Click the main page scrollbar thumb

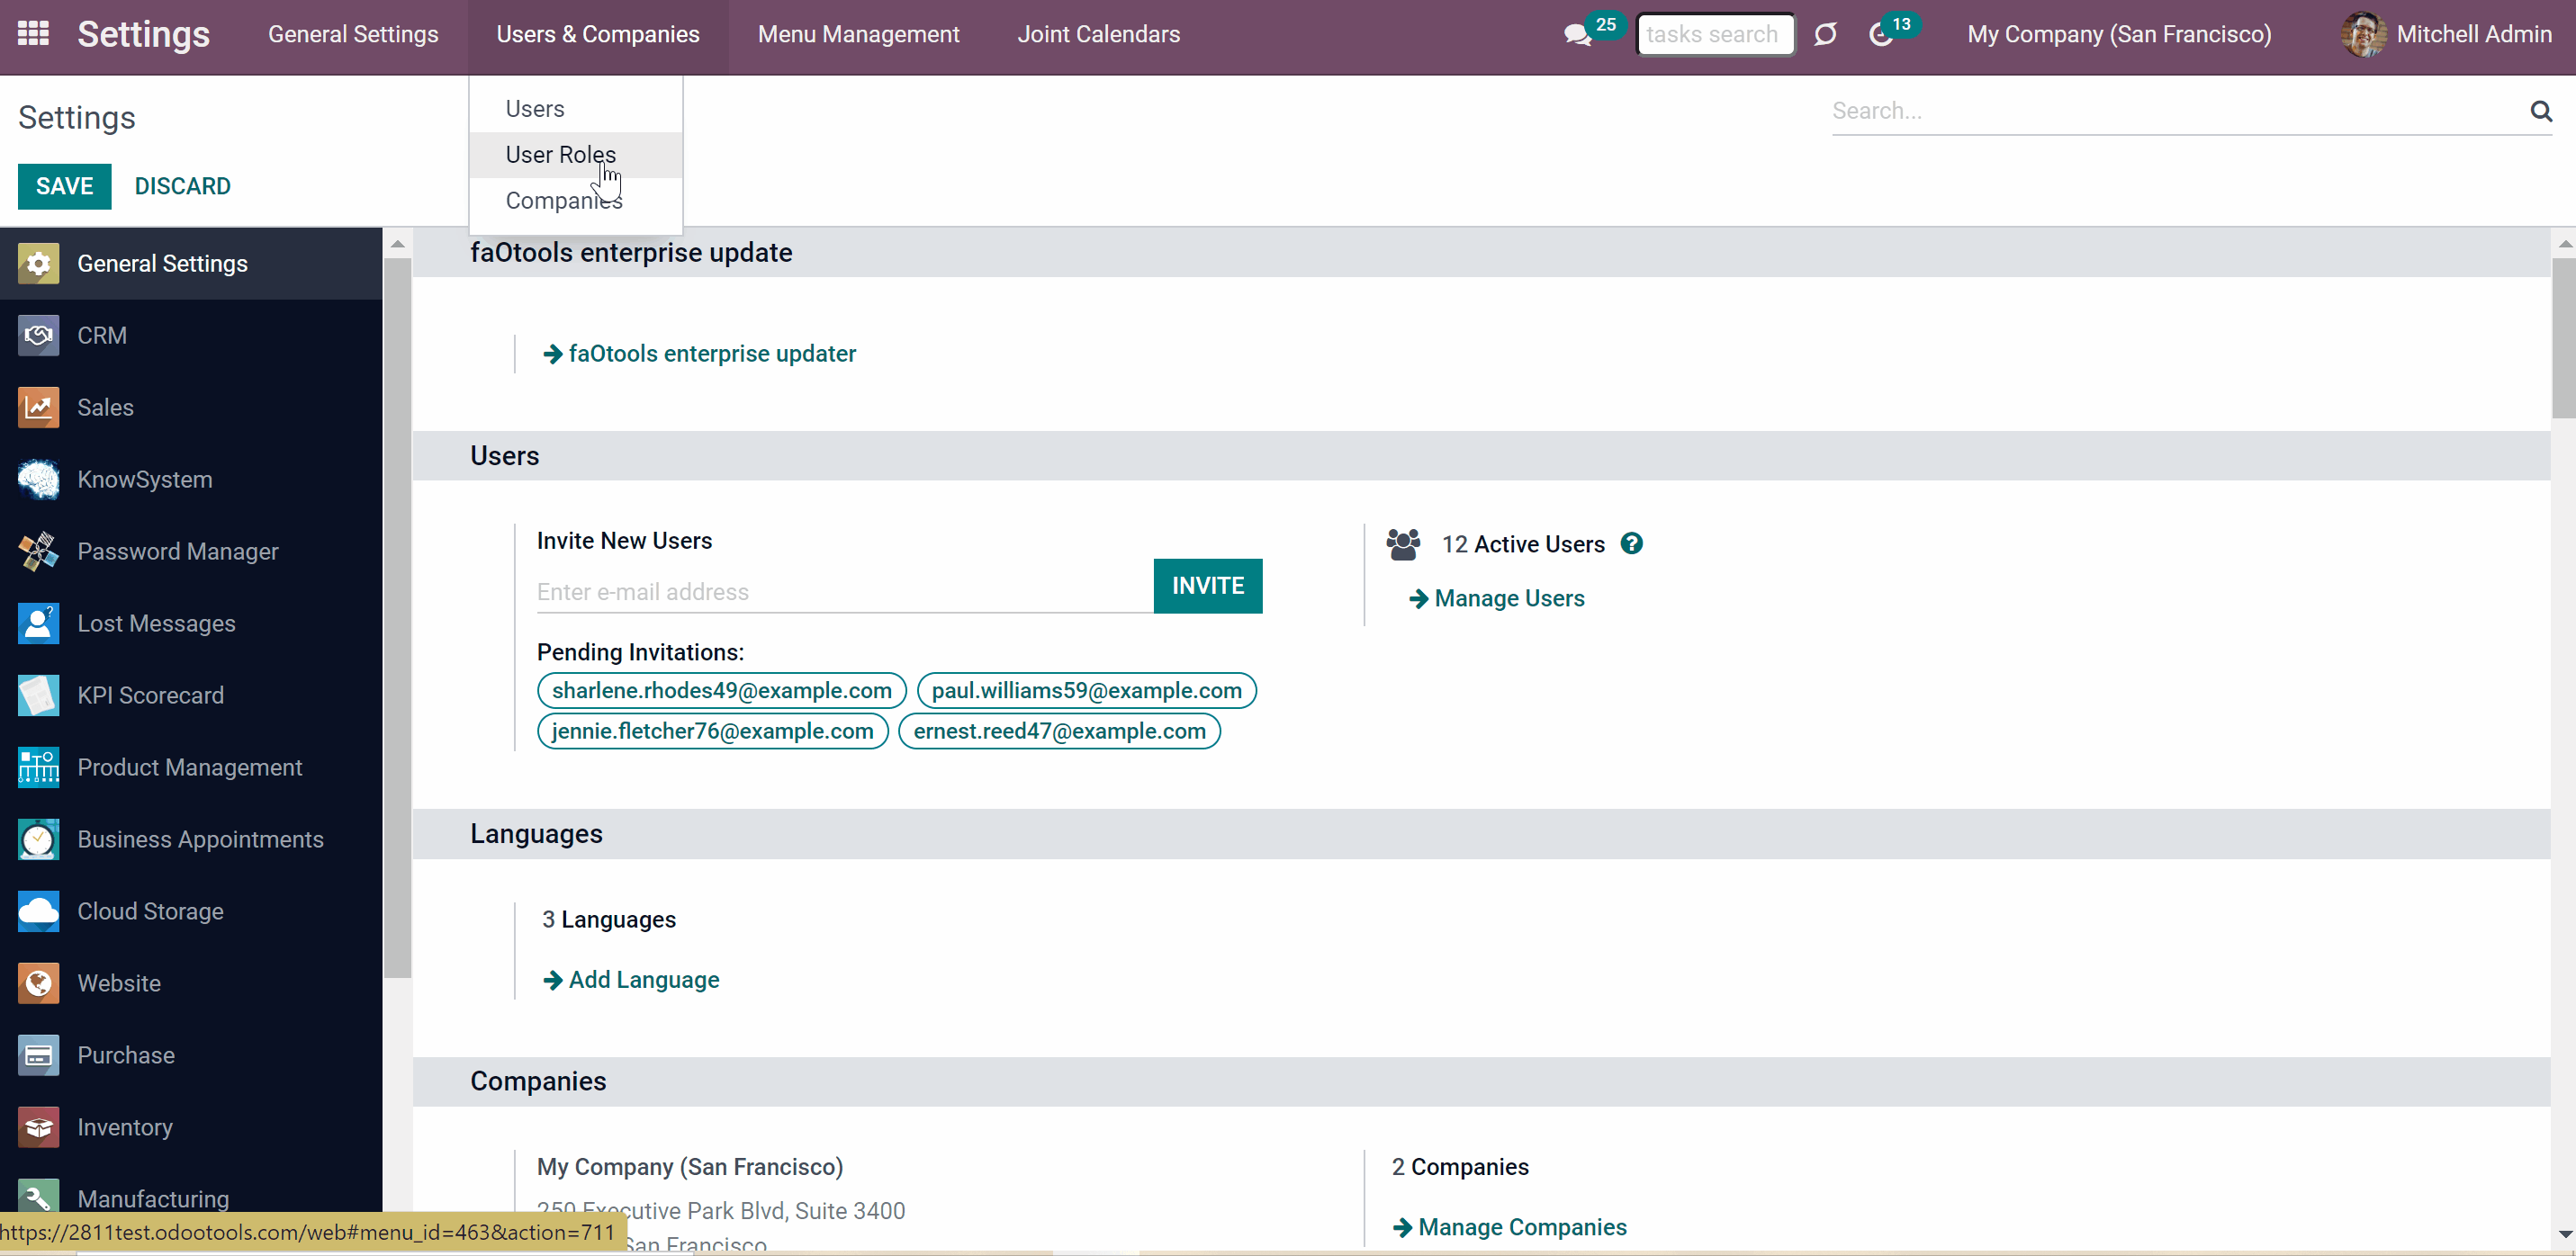(x=2563, y=338)
